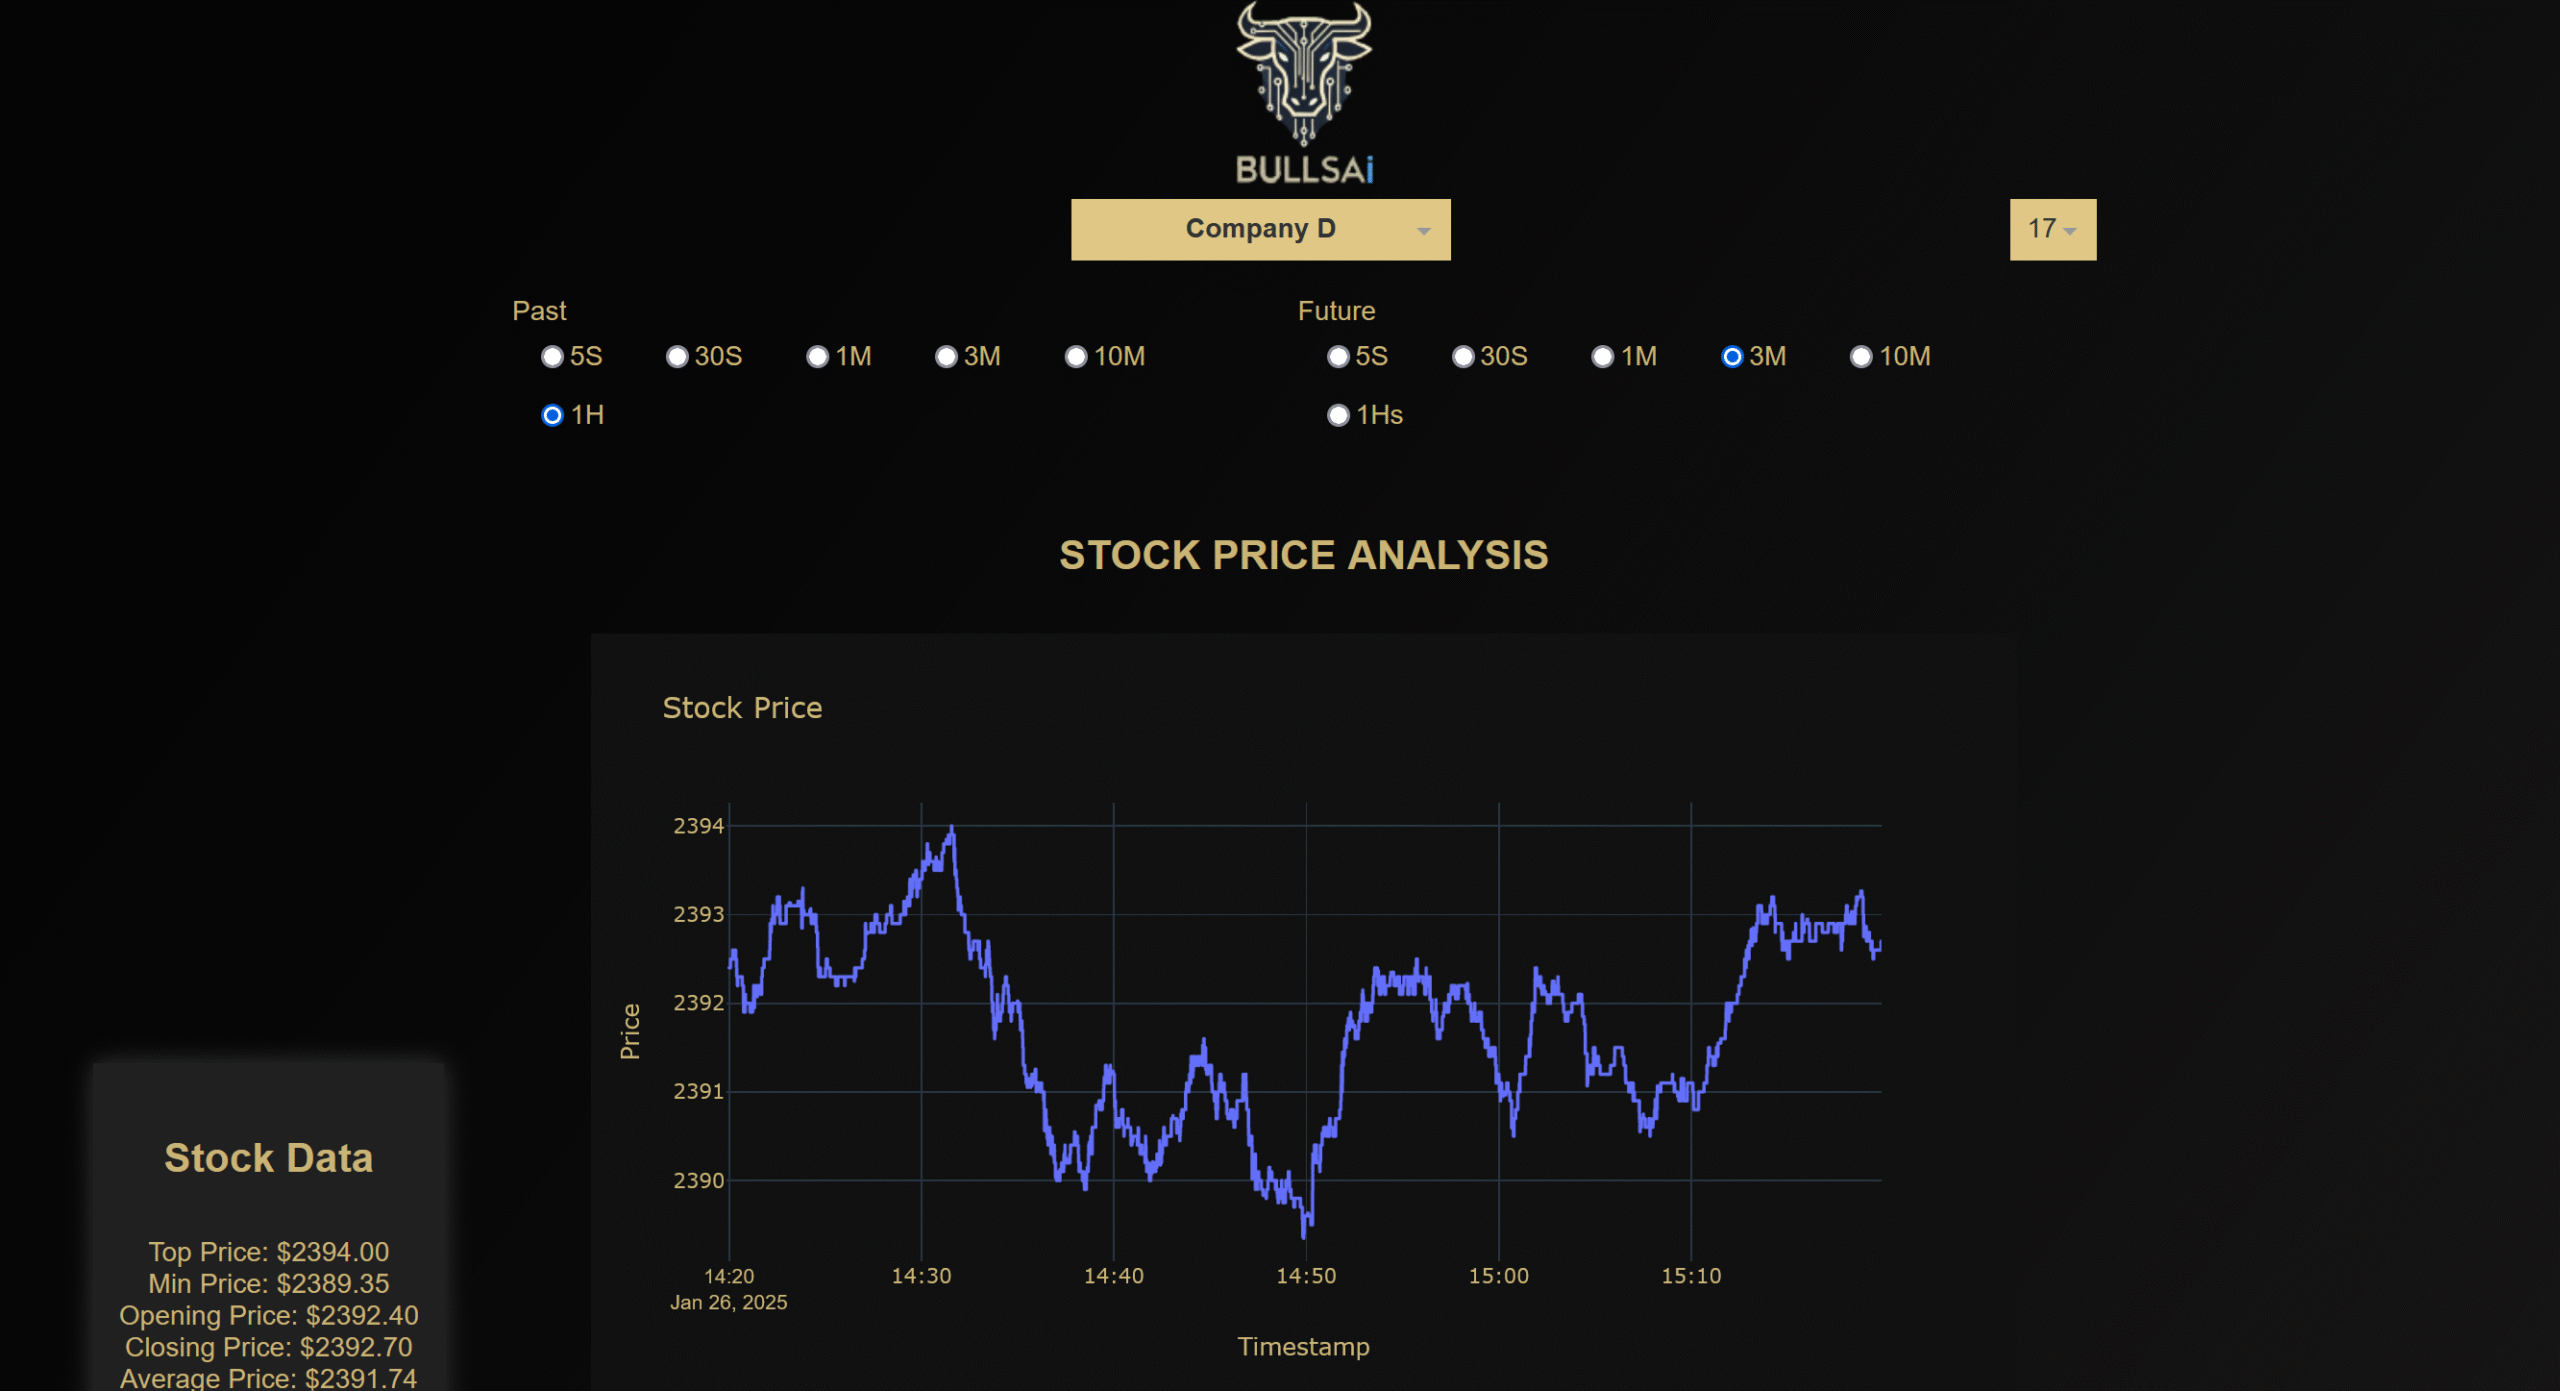Choose the Future 30S prediction option
Viewport: 2560px width, 1391px height.
click(1463, 357)
